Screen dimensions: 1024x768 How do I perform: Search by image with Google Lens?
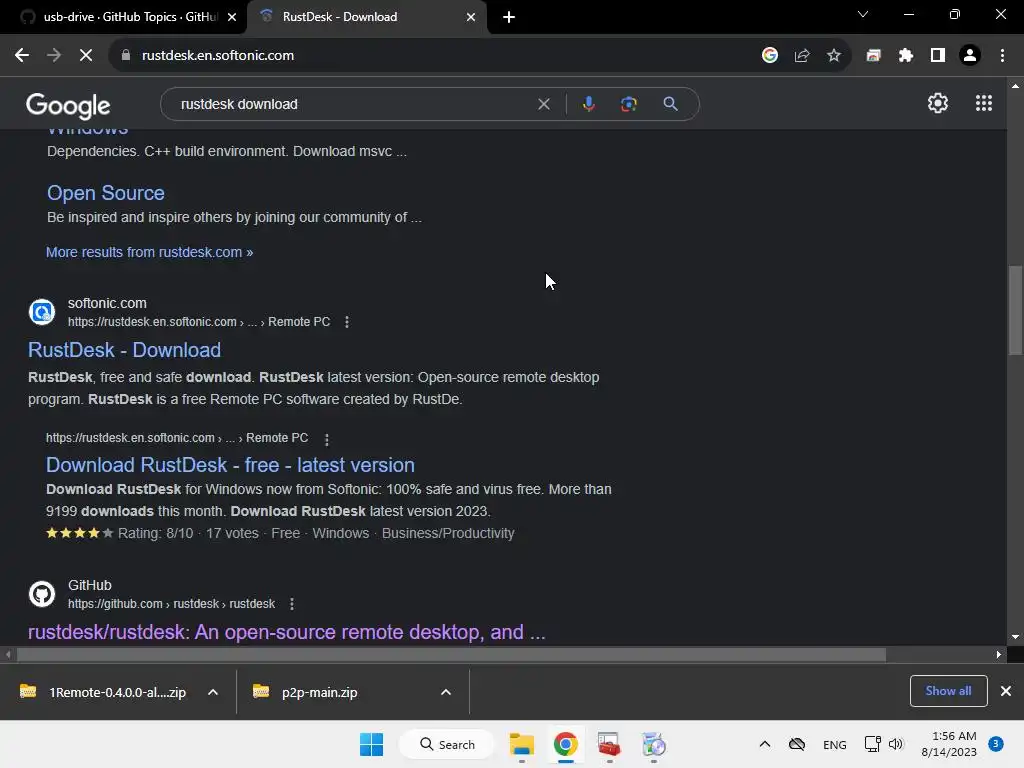(629, 104)
